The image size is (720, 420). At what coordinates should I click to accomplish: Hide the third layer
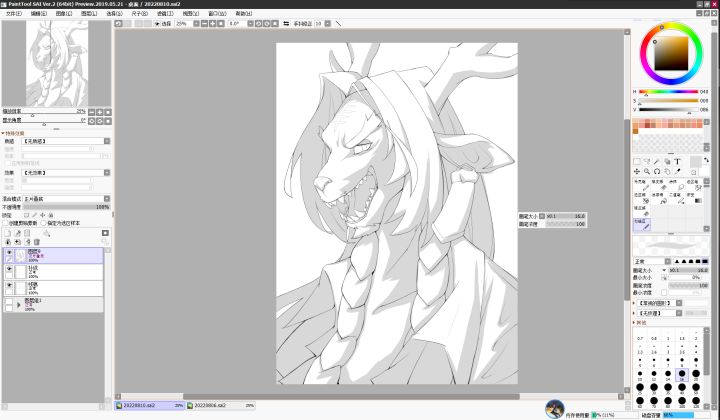tap(9, 285)
